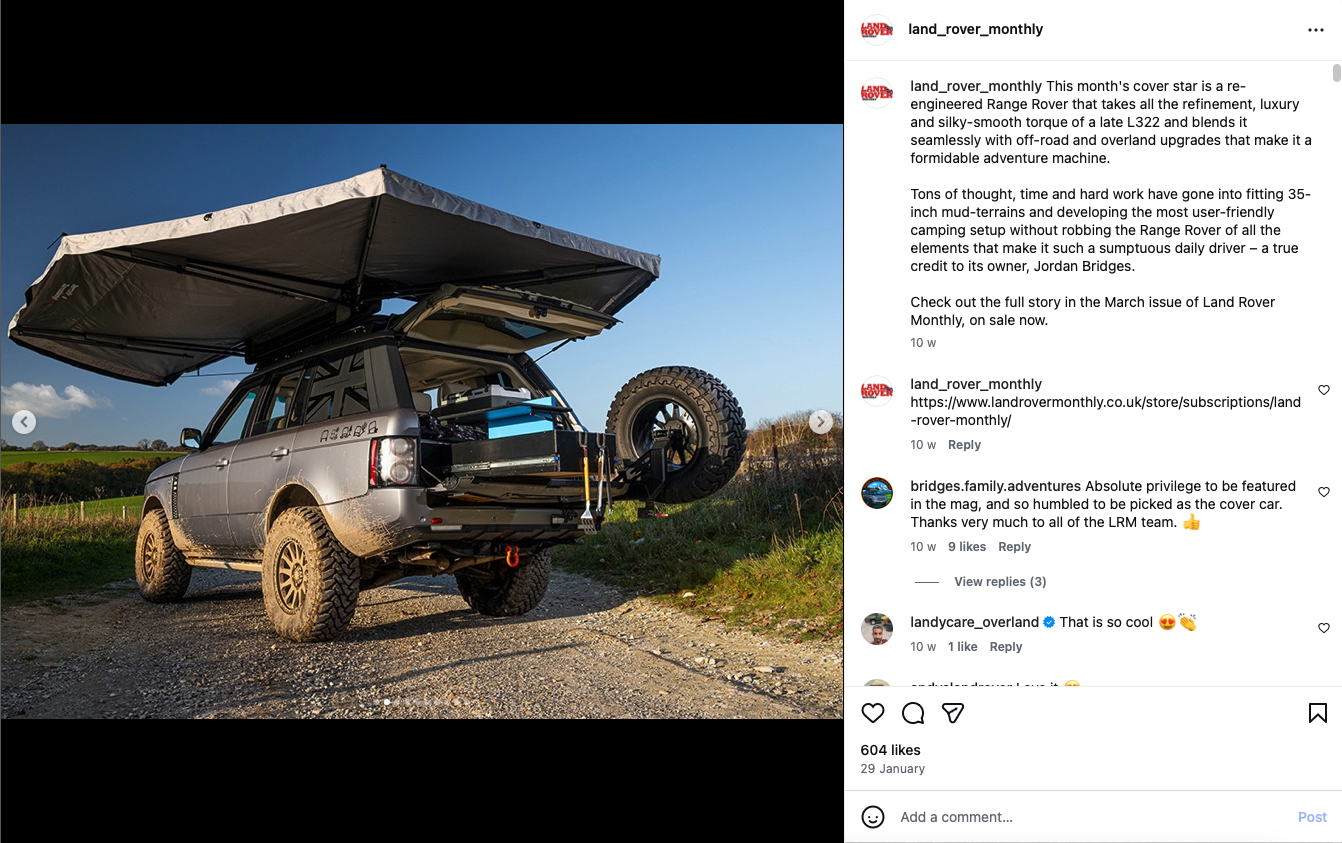
Task: Open the emoji picker smiley icon
Action: click(873, 817)
